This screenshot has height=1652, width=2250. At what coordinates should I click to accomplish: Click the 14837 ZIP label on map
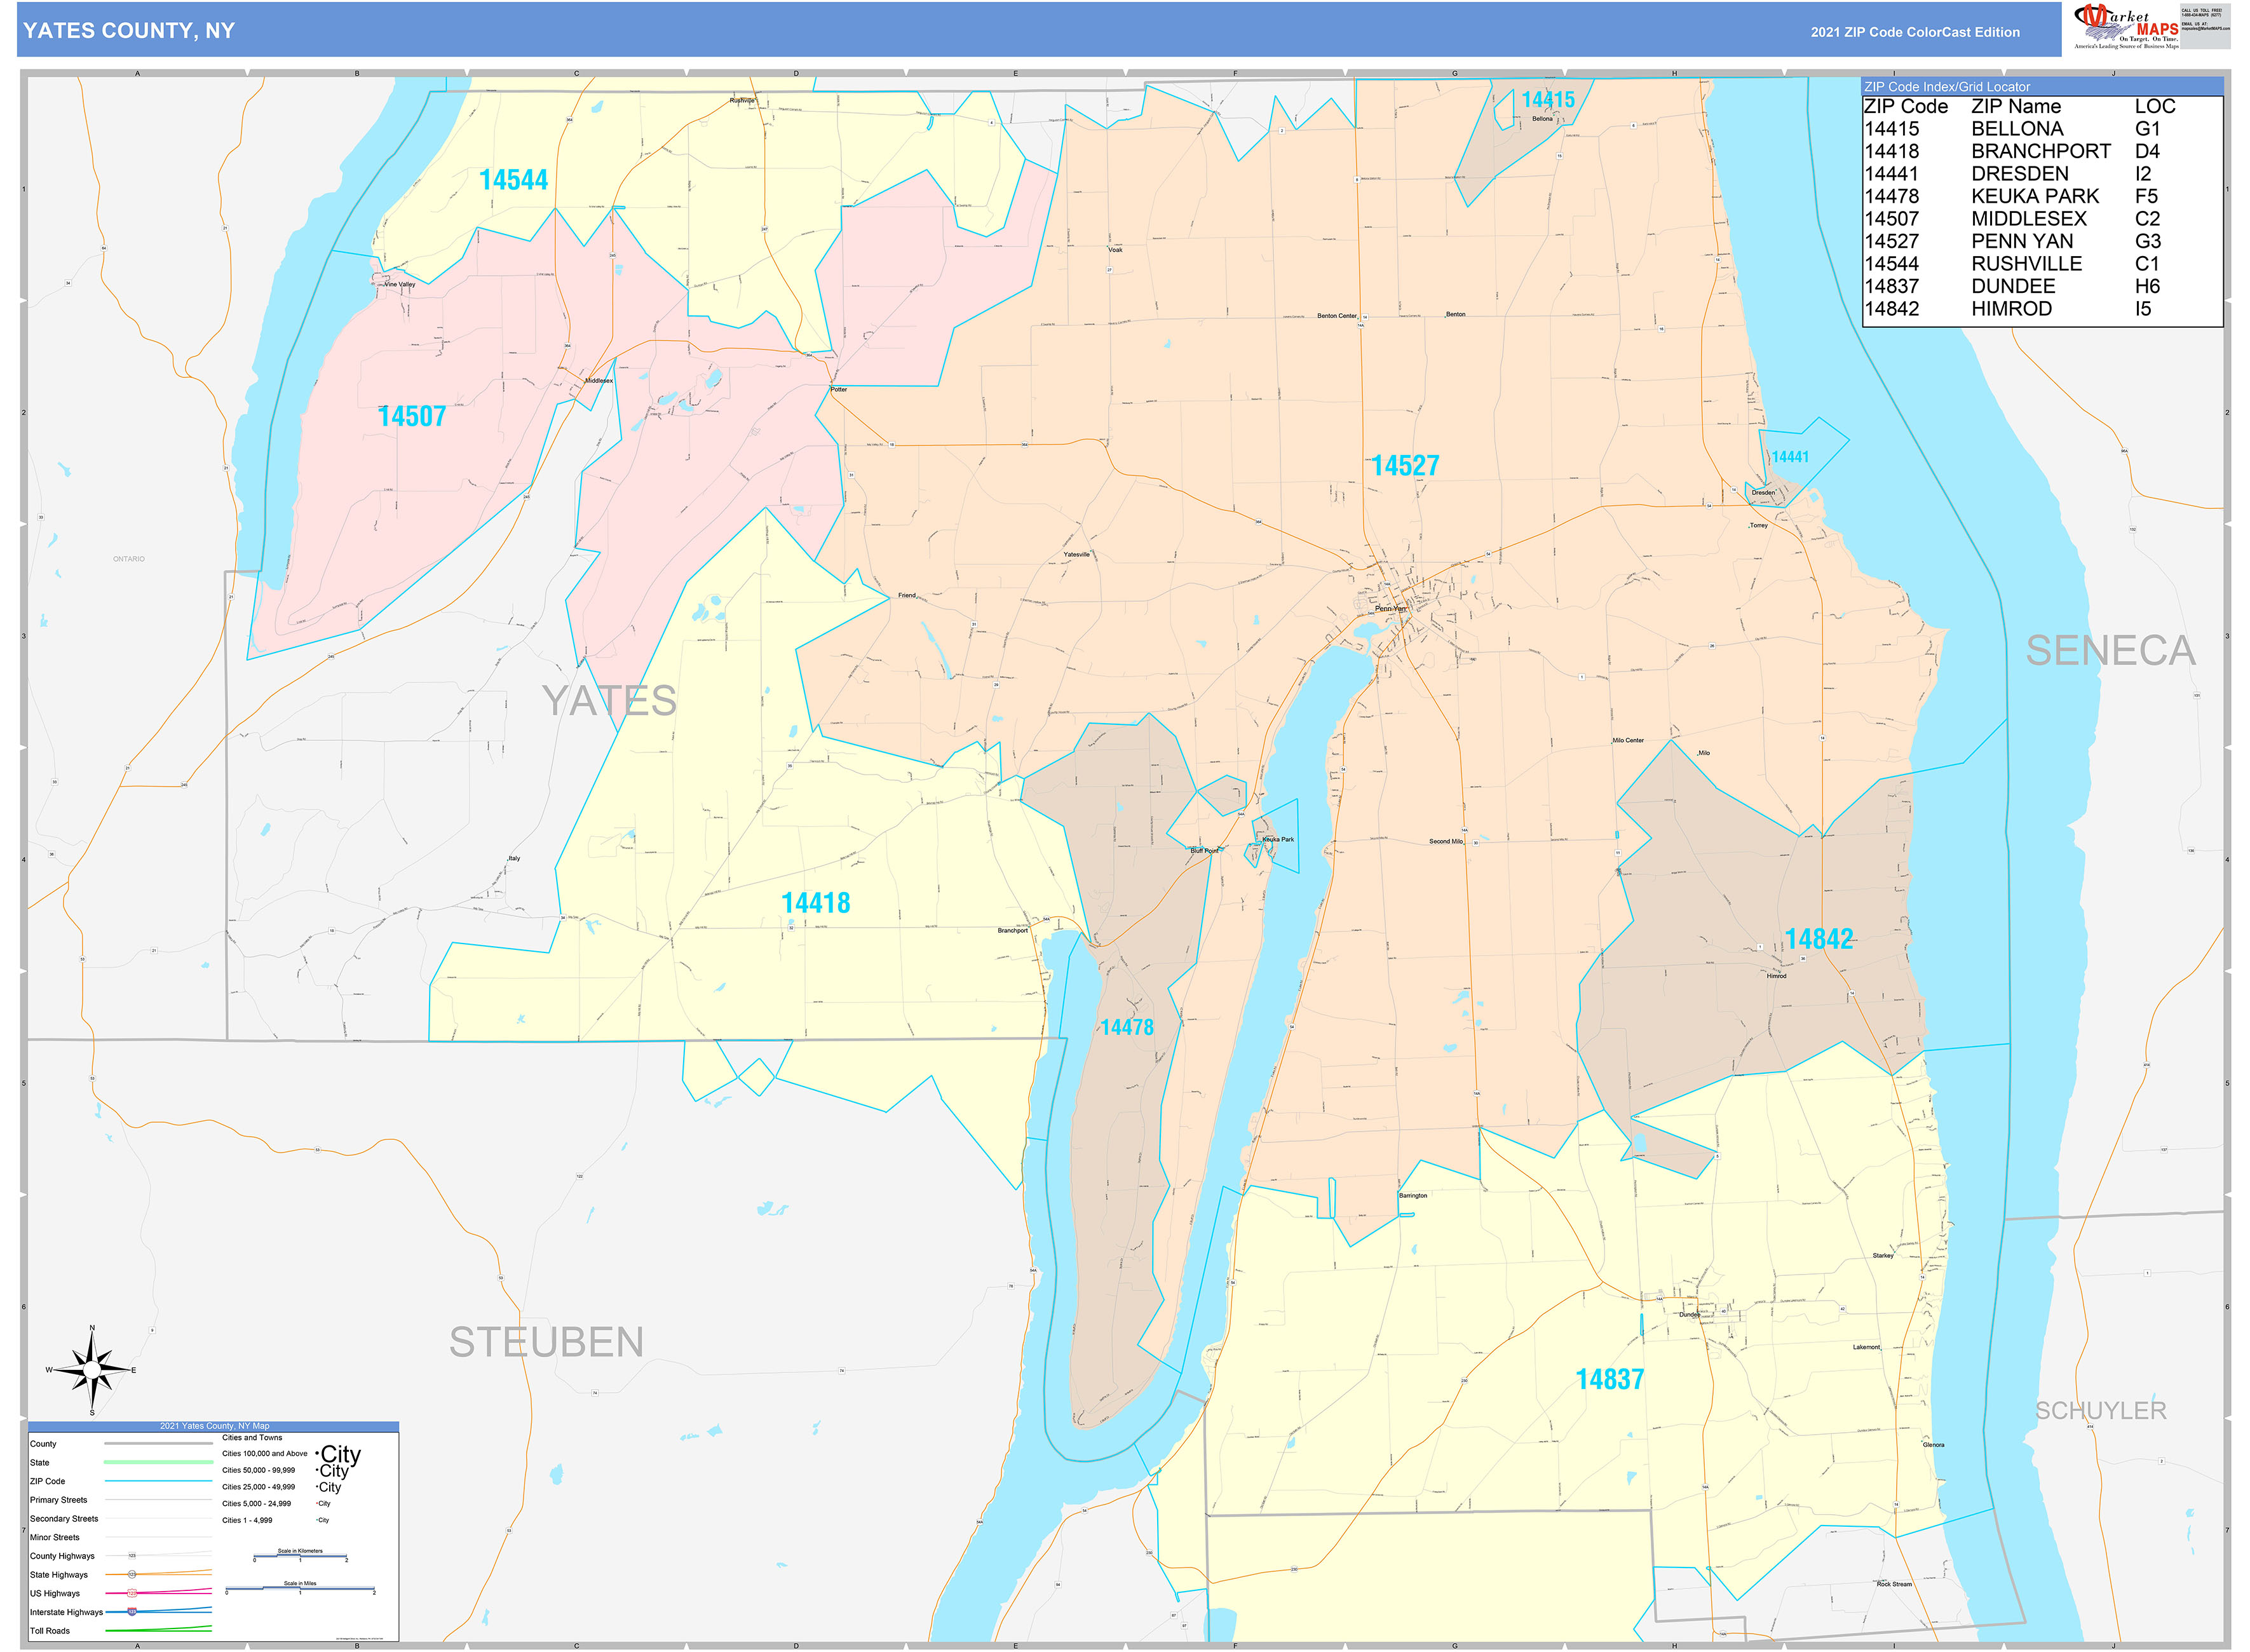point(1609,1379)
